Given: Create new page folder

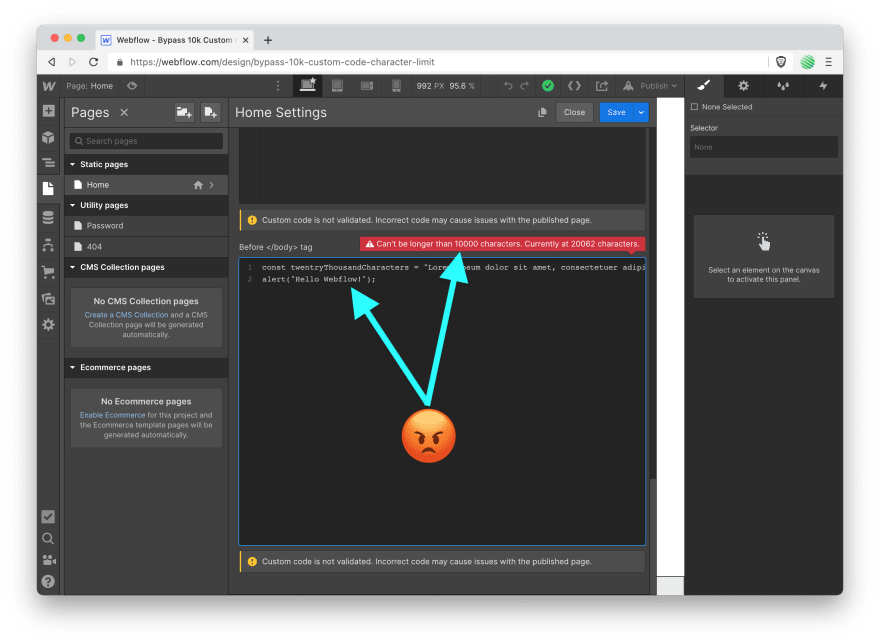Looking at the screenshot, I should tap(184, 112).
